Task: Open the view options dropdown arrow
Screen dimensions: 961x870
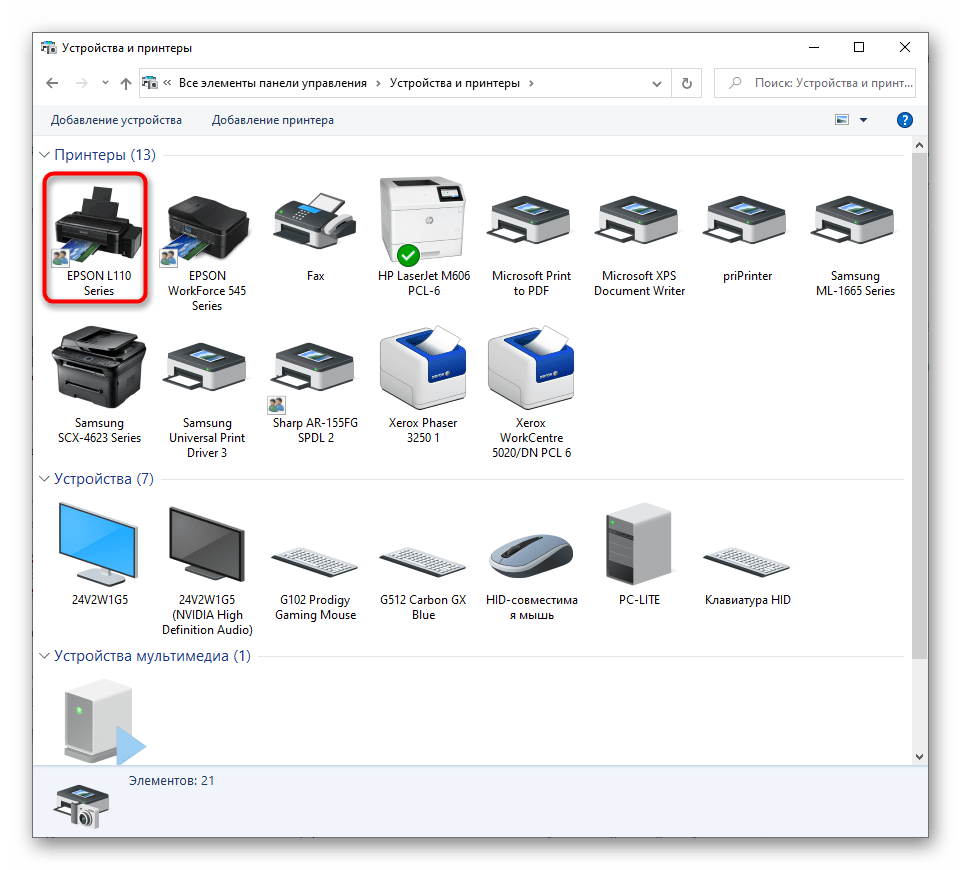Action: pyautogui.click(x=863, y=120)
